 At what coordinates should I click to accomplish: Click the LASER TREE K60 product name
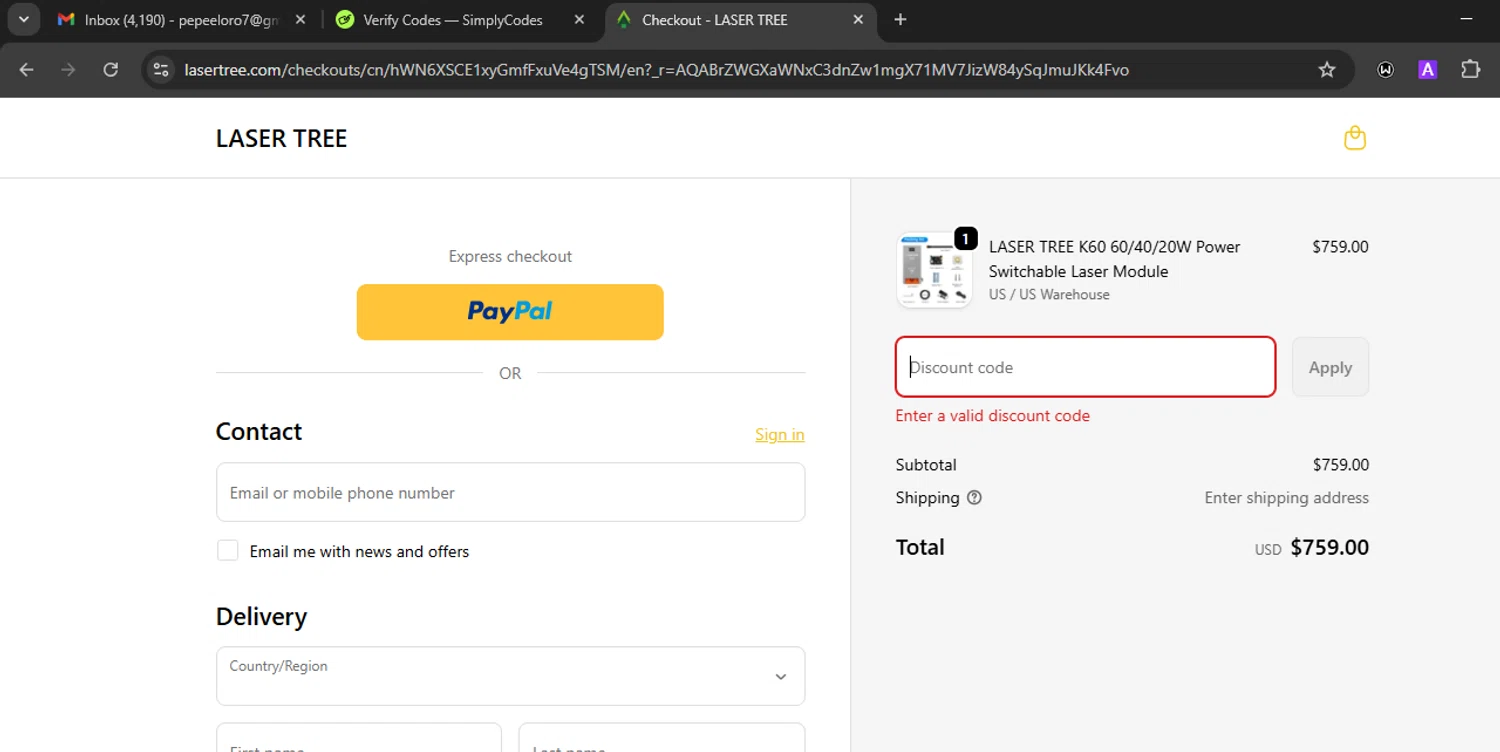(x=1114, y=259)
